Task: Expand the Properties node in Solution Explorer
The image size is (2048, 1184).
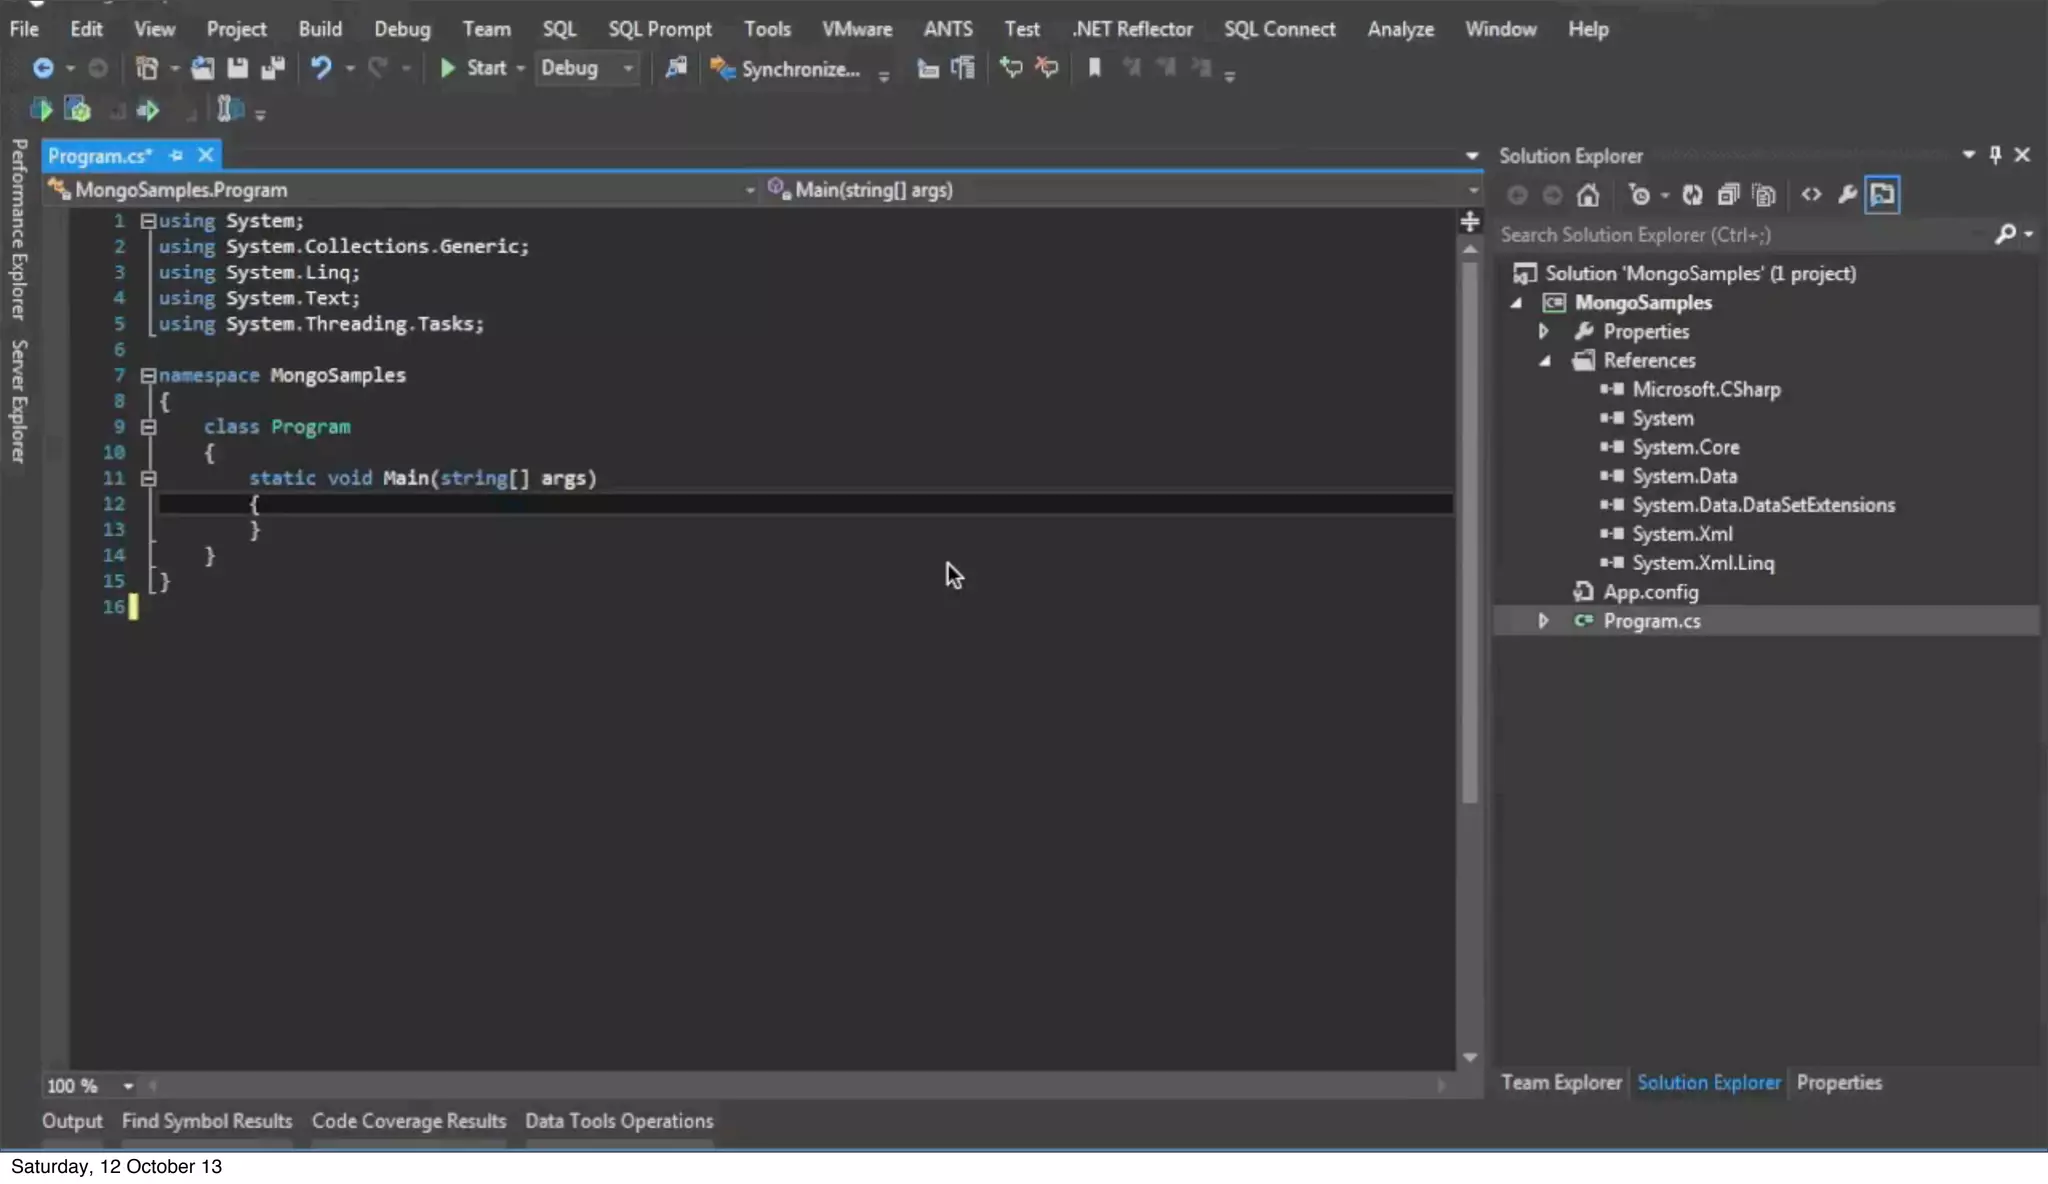Action: click(x=1544, y=331)
